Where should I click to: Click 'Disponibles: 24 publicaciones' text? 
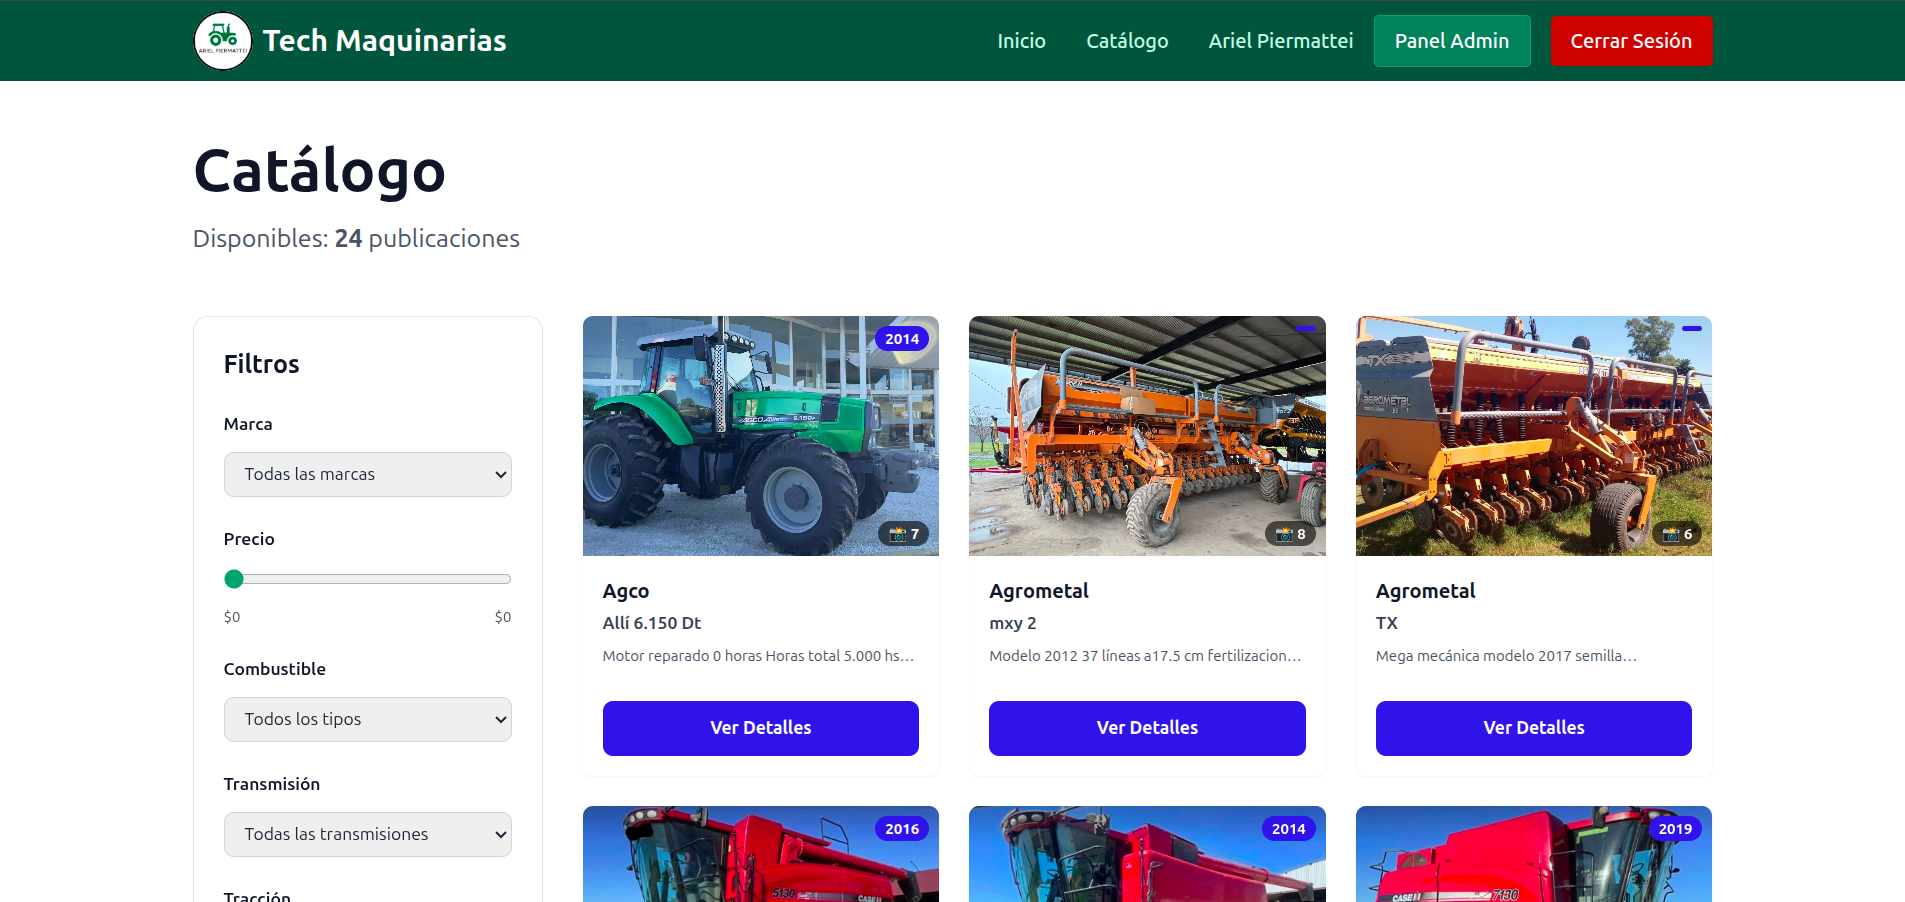(x=356, y=239)
